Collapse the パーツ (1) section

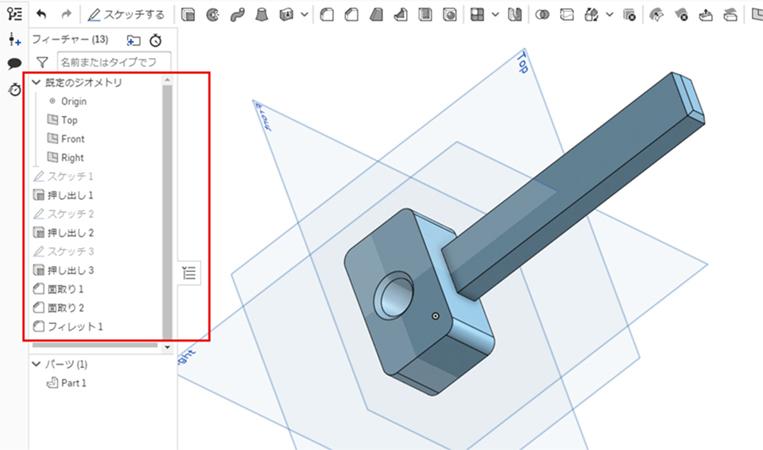point(37,364)
